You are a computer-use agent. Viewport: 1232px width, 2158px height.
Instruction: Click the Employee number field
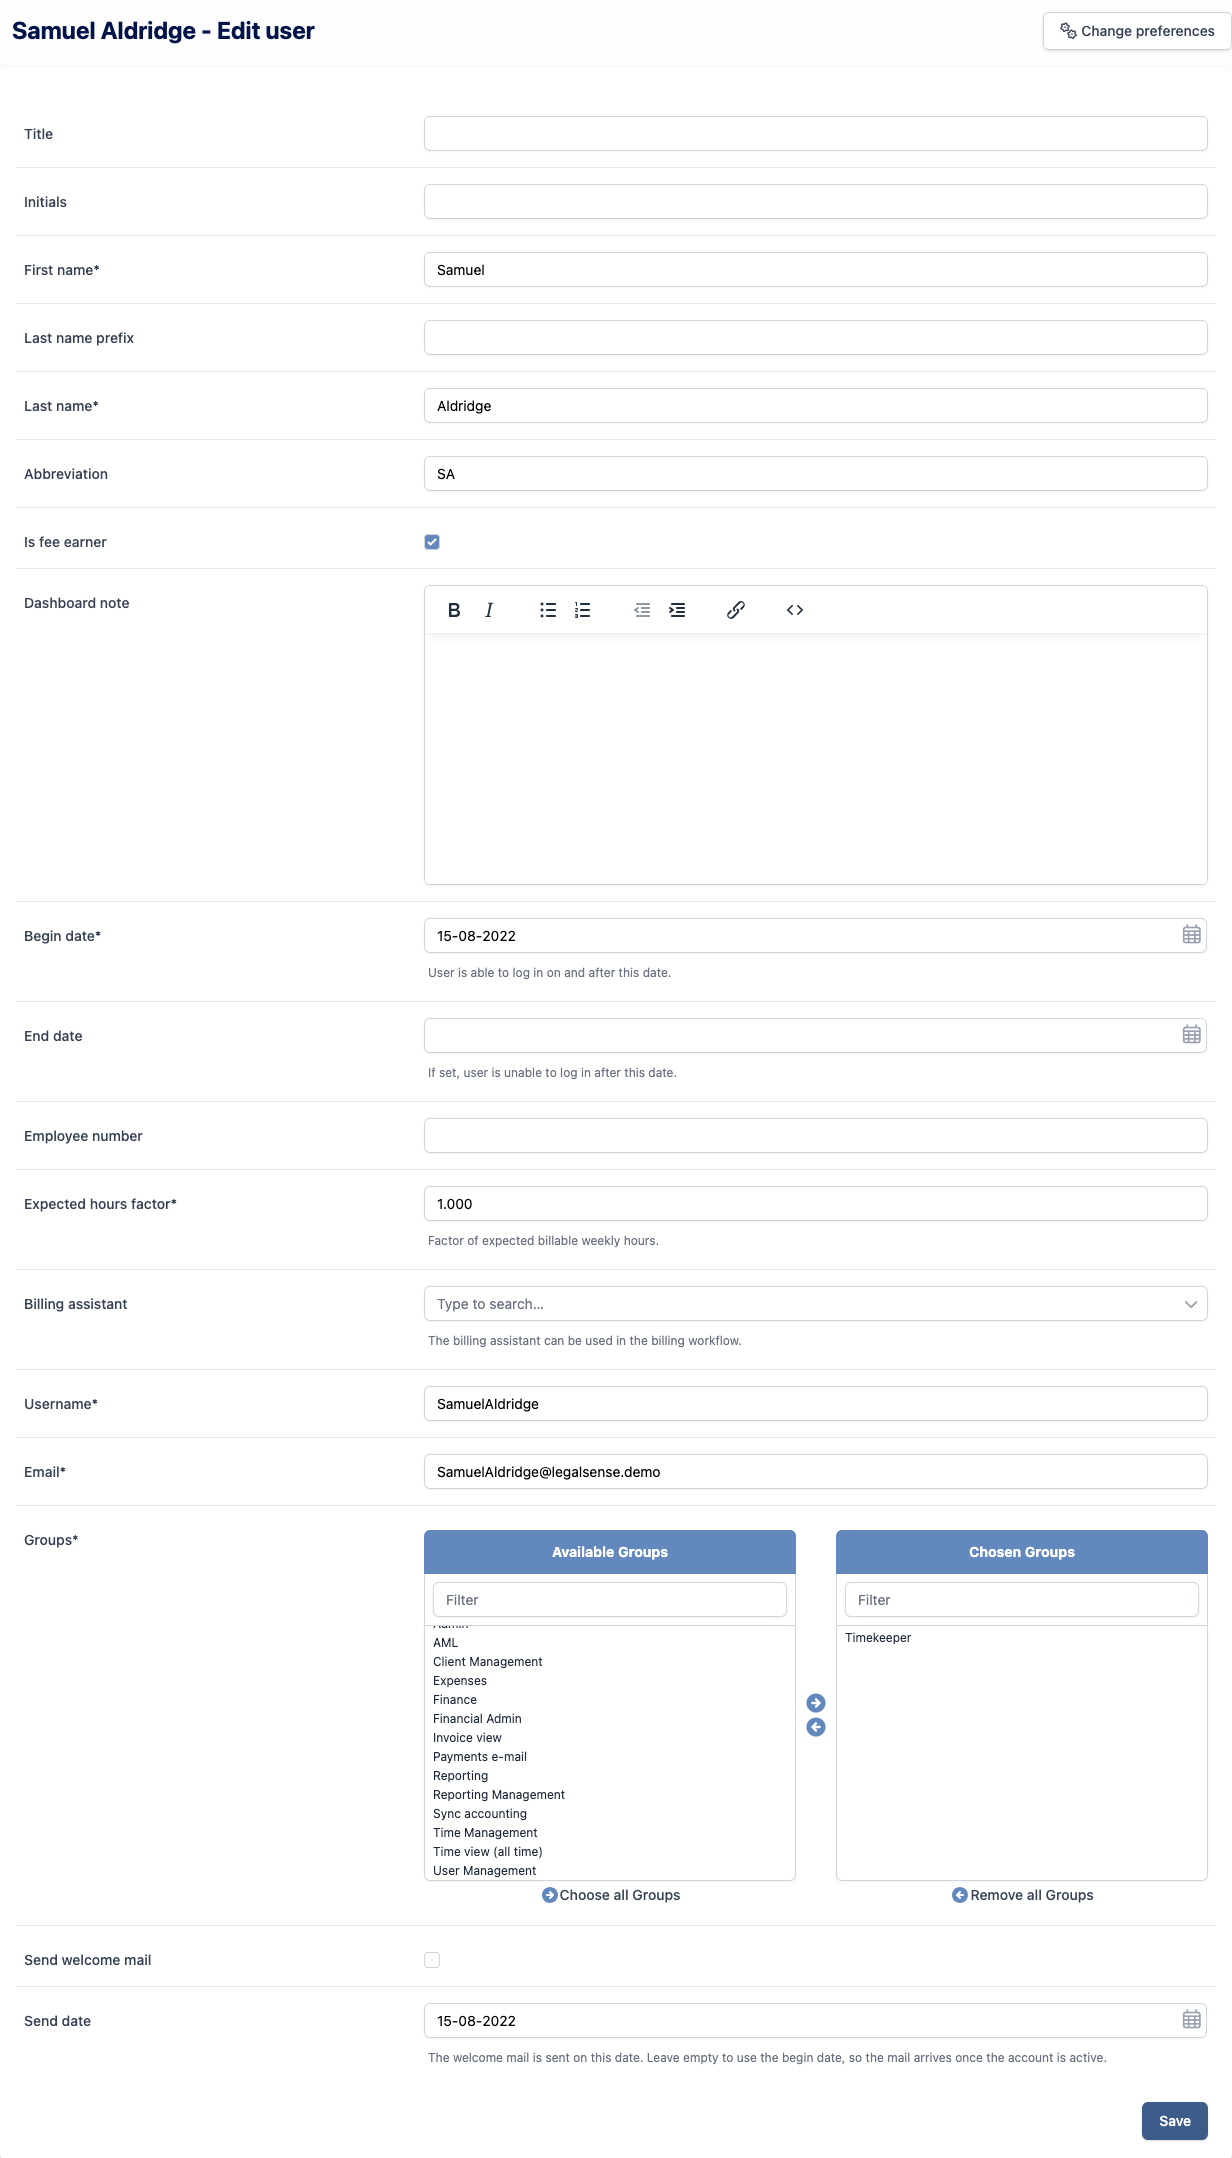tap(816, 1136)
